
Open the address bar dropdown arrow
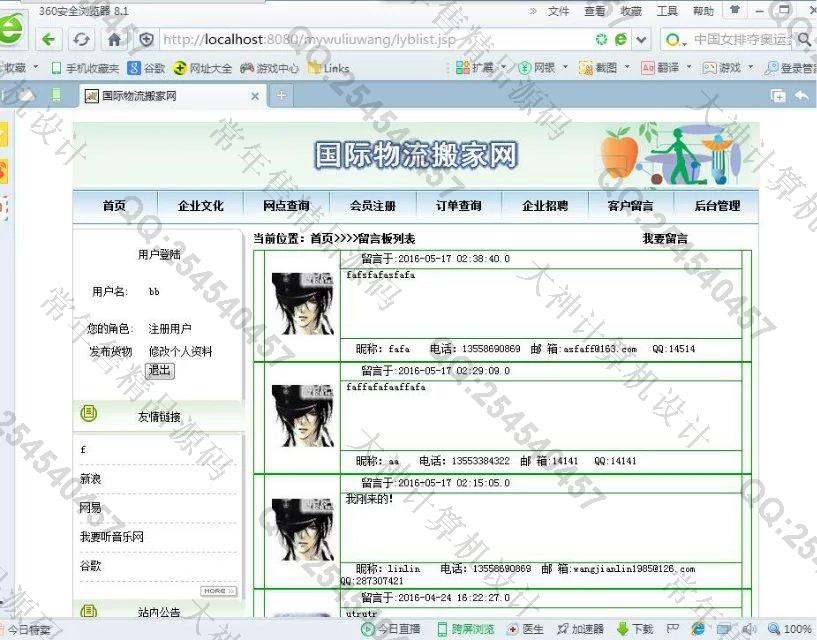tap(641, 40)
